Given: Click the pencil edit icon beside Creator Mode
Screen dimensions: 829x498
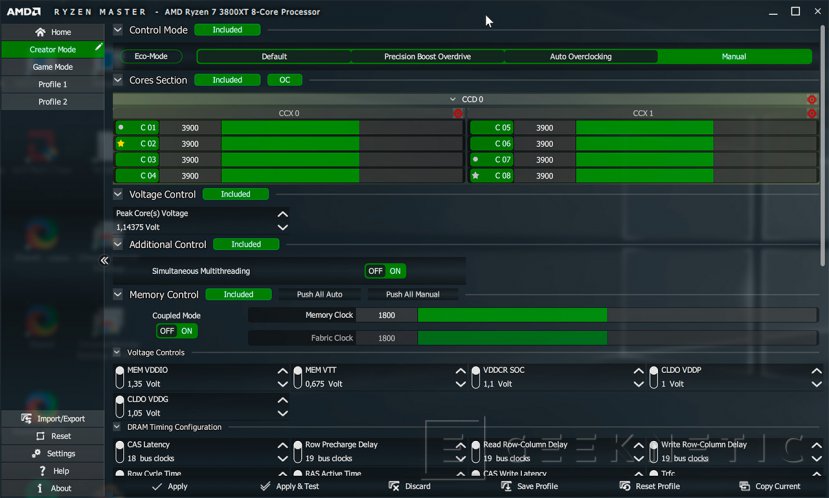Looking at the screenshot, I should point(98,47).
